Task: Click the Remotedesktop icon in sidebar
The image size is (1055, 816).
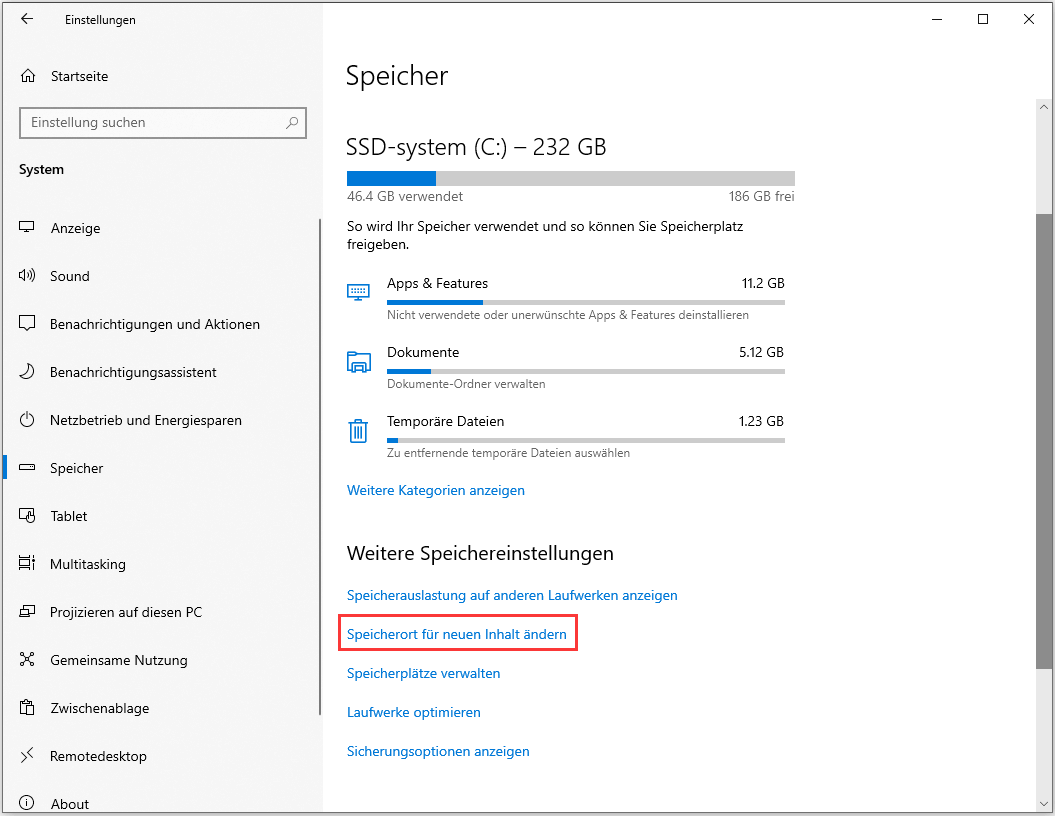Action: [x=26, y=756]
